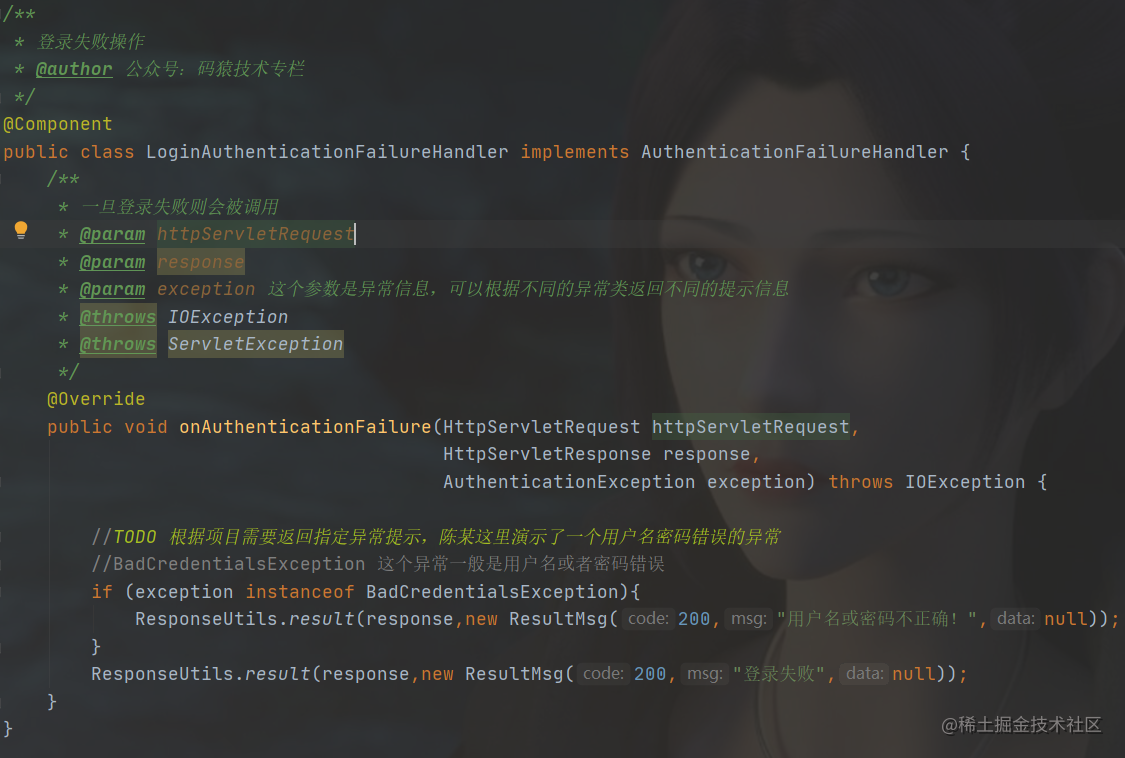Click the data: hint in last ResultMsg
Screen dimensions: 1125x758
pos(865,674)
